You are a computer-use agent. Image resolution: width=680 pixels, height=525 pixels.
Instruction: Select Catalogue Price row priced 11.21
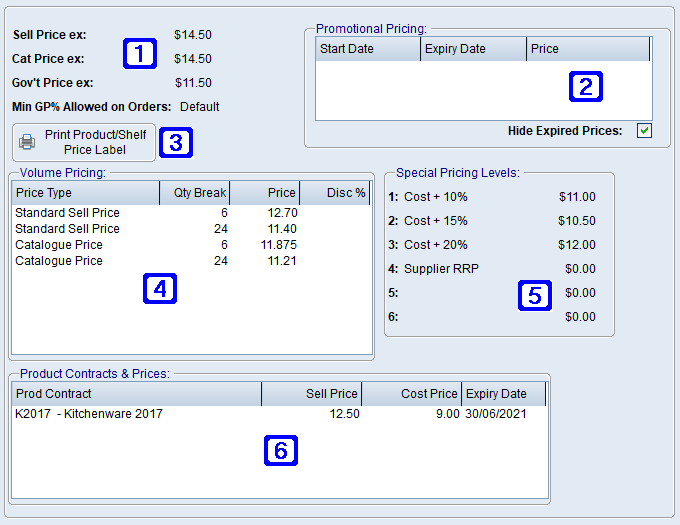pos(191,261)
